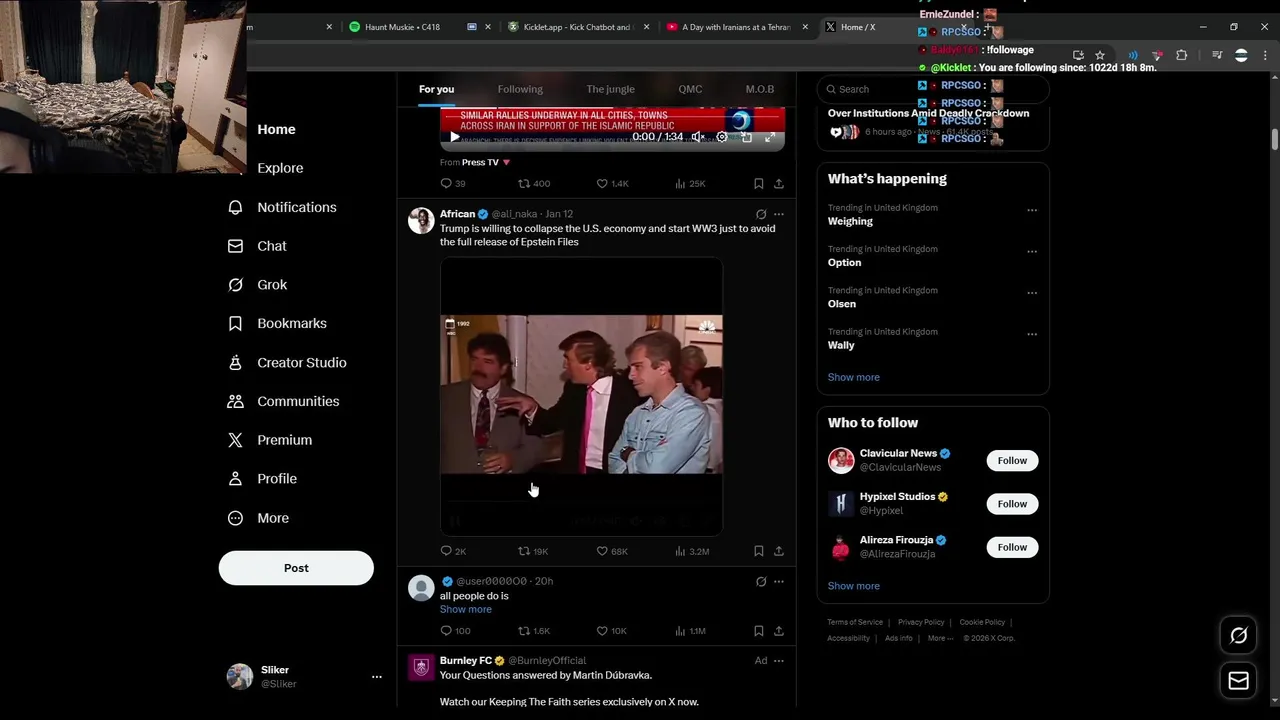
Task: Share the African post about Epstein Files
Action: pos(779,551)
